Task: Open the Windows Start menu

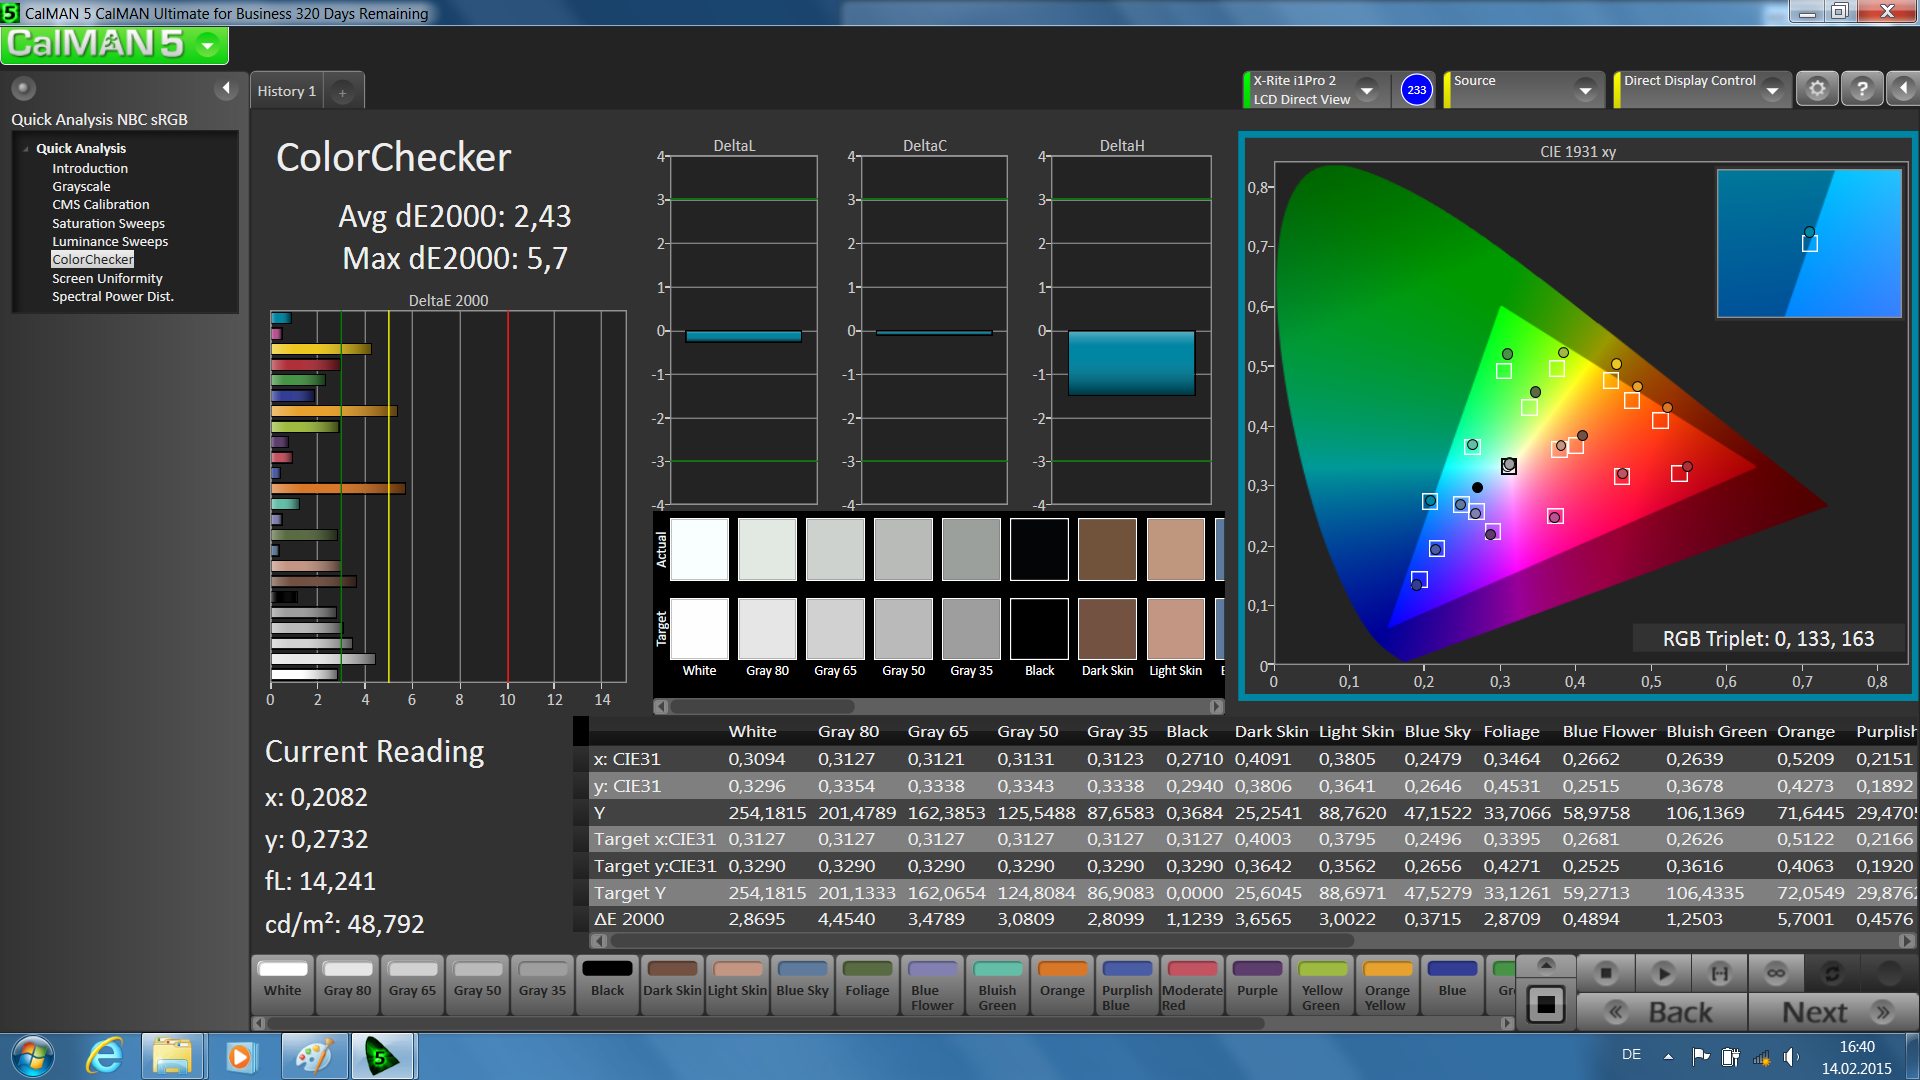Action: (x=33, y=1056)
